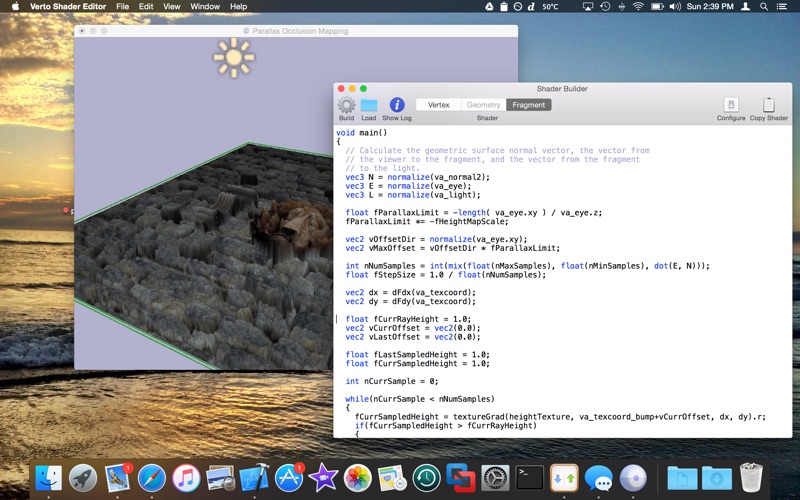Click the sun light icon in preview
Image resolution: width=800 pixels, height=500 pixels.
click(234, 58)
